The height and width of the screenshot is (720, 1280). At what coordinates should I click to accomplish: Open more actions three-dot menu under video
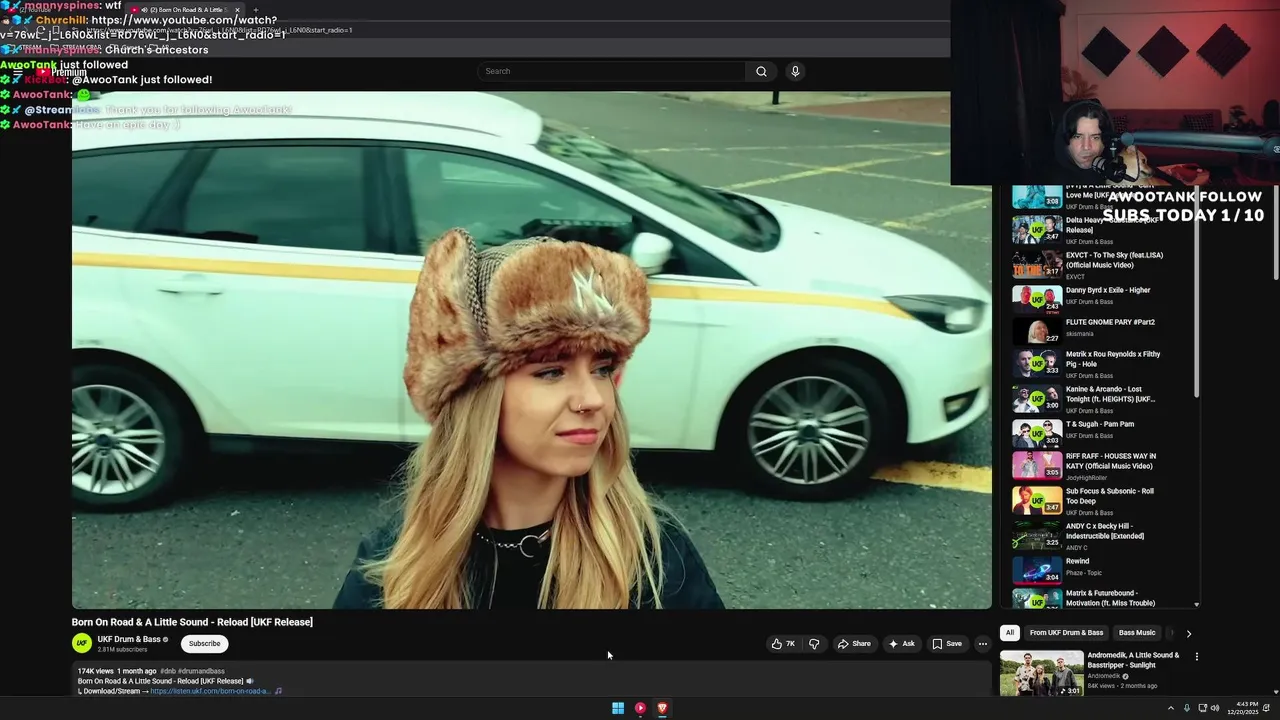click(x=983, y=644)
